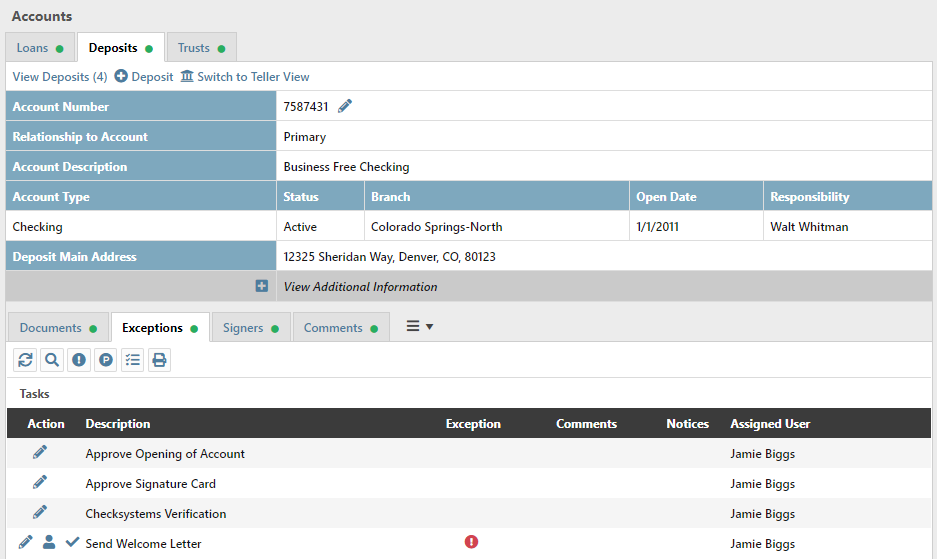This screenshot has height=559, width=937.
Task: Click the View Deposits (4) link
Action: tap(59, 77)
